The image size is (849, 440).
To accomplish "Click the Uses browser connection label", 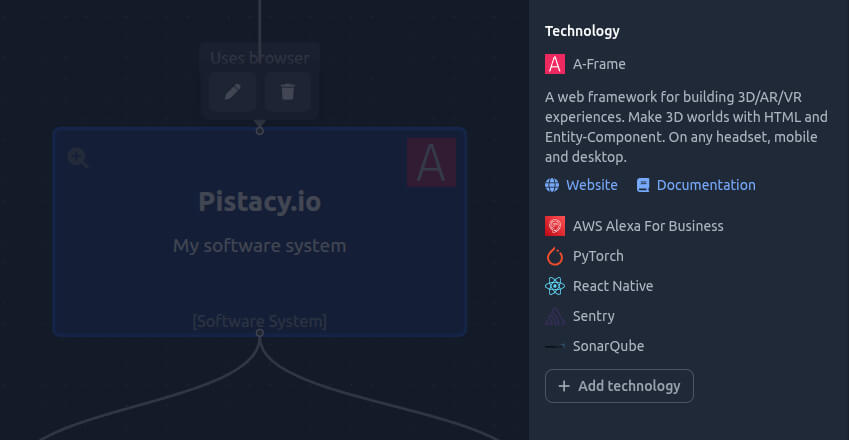I will coord(259,58).
